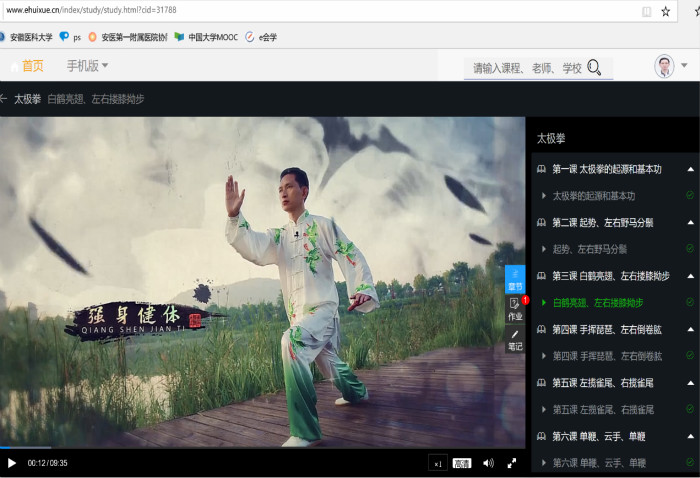Screen dimensions: 700x478
Task: Change playback speed x1 button
Action: (x=438, y=463)
